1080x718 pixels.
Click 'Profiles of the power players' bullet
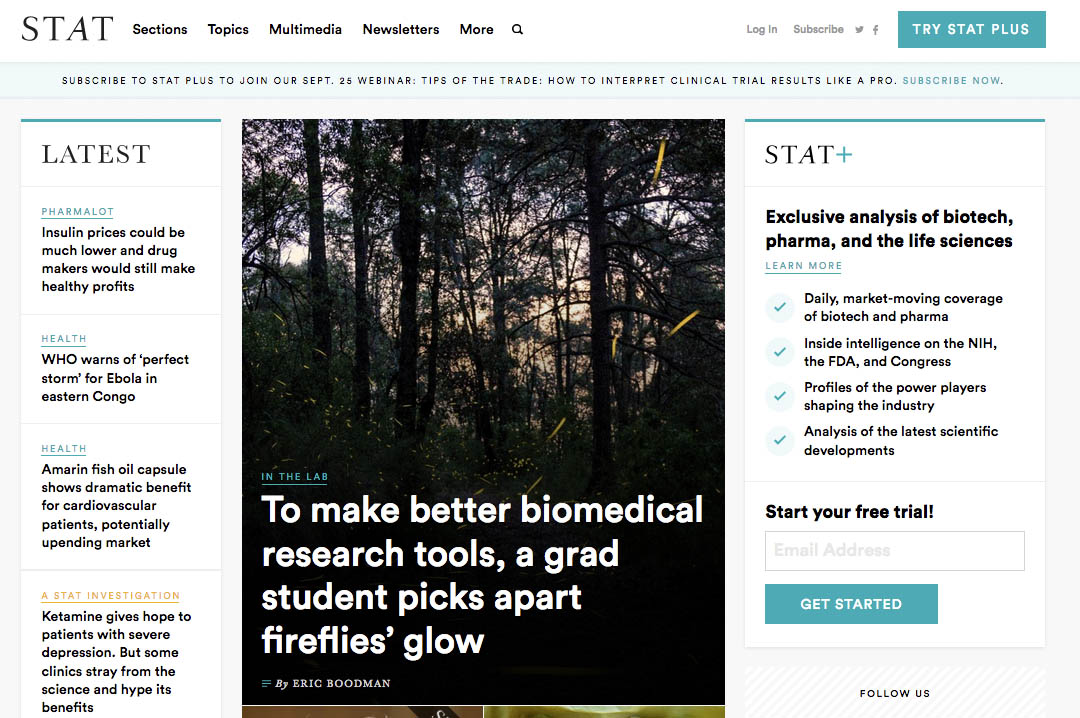click(x=895, y=396)
